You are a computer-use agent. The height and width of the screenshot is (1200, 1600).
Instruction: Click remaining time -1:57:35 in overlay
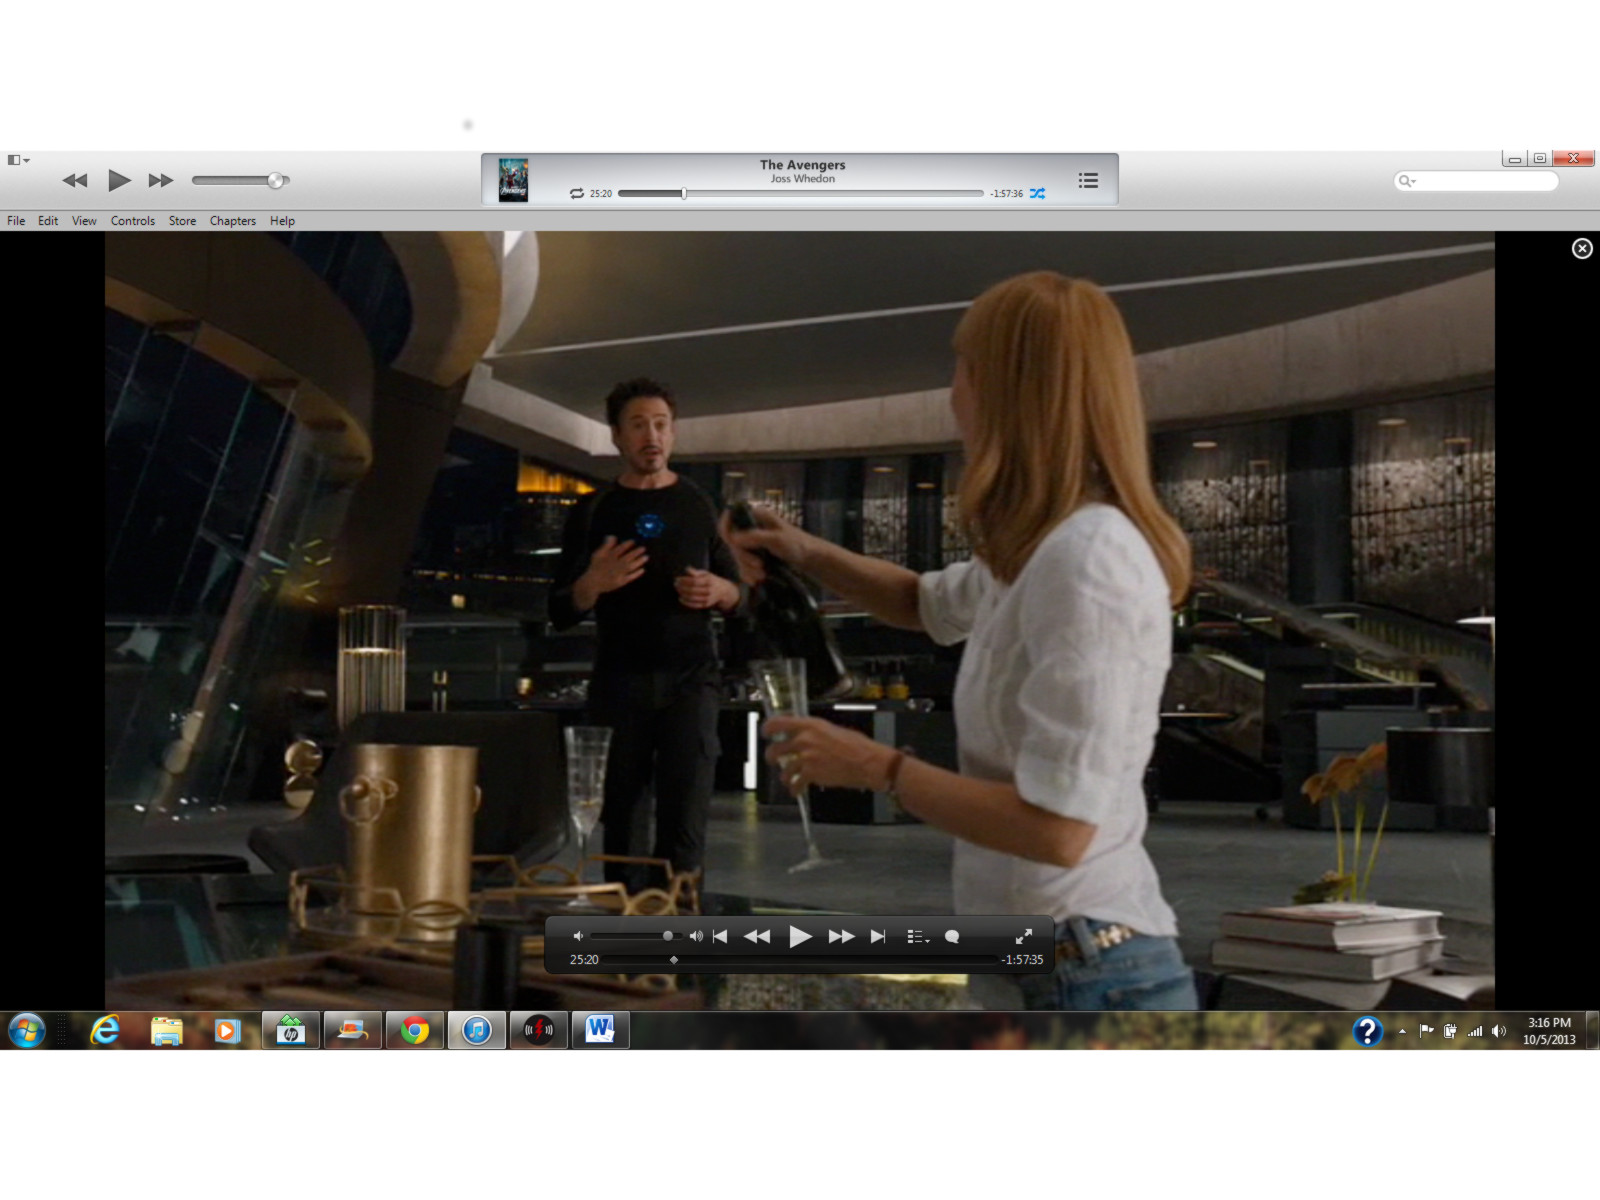tap(1022, 960)
